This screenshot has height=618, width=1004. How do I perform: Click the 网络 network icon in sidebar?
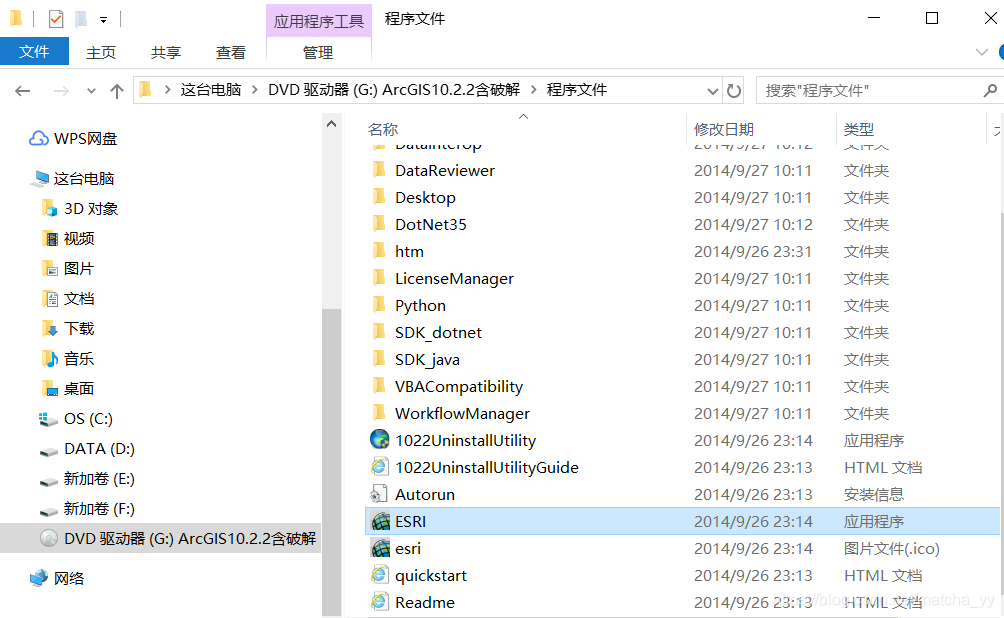pyautogui.click(x=38, y=578)
